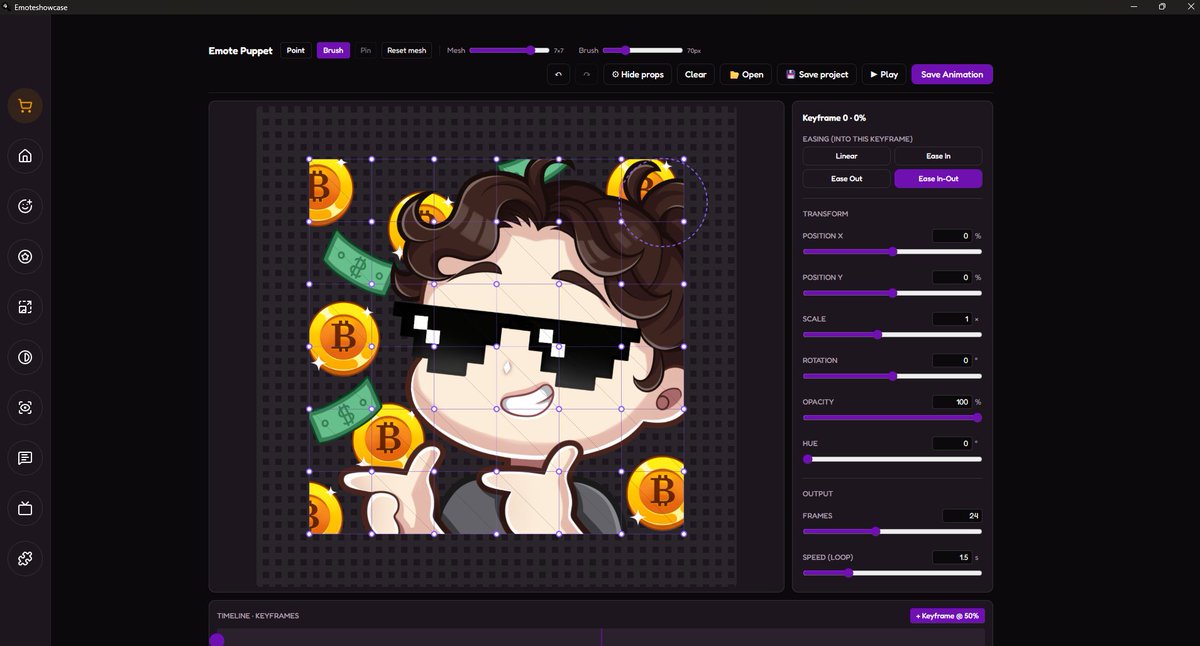Focus the Opacity value field

952,402
